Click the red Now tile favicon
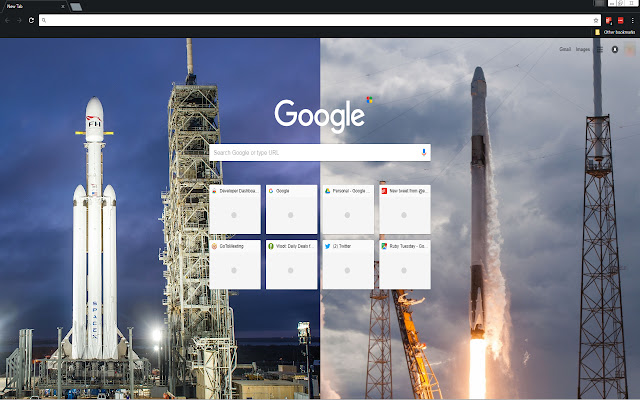This screenshot has height=400, width=640. (384, 191)
